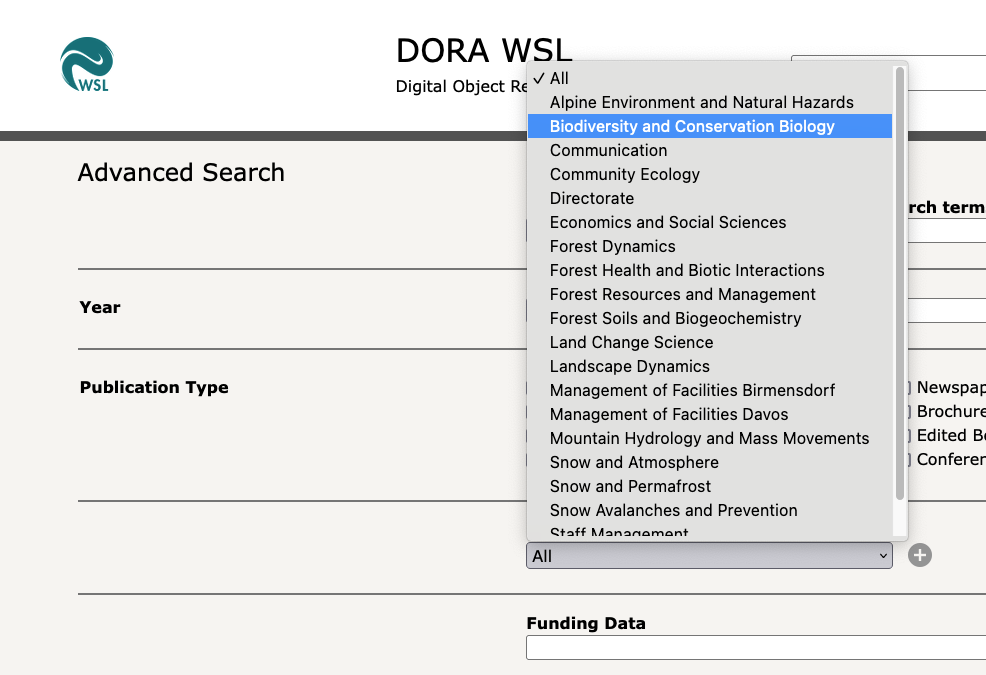Click the Advanced Search heading
Viewport: 986px width, 675px height.
point(181,172)
